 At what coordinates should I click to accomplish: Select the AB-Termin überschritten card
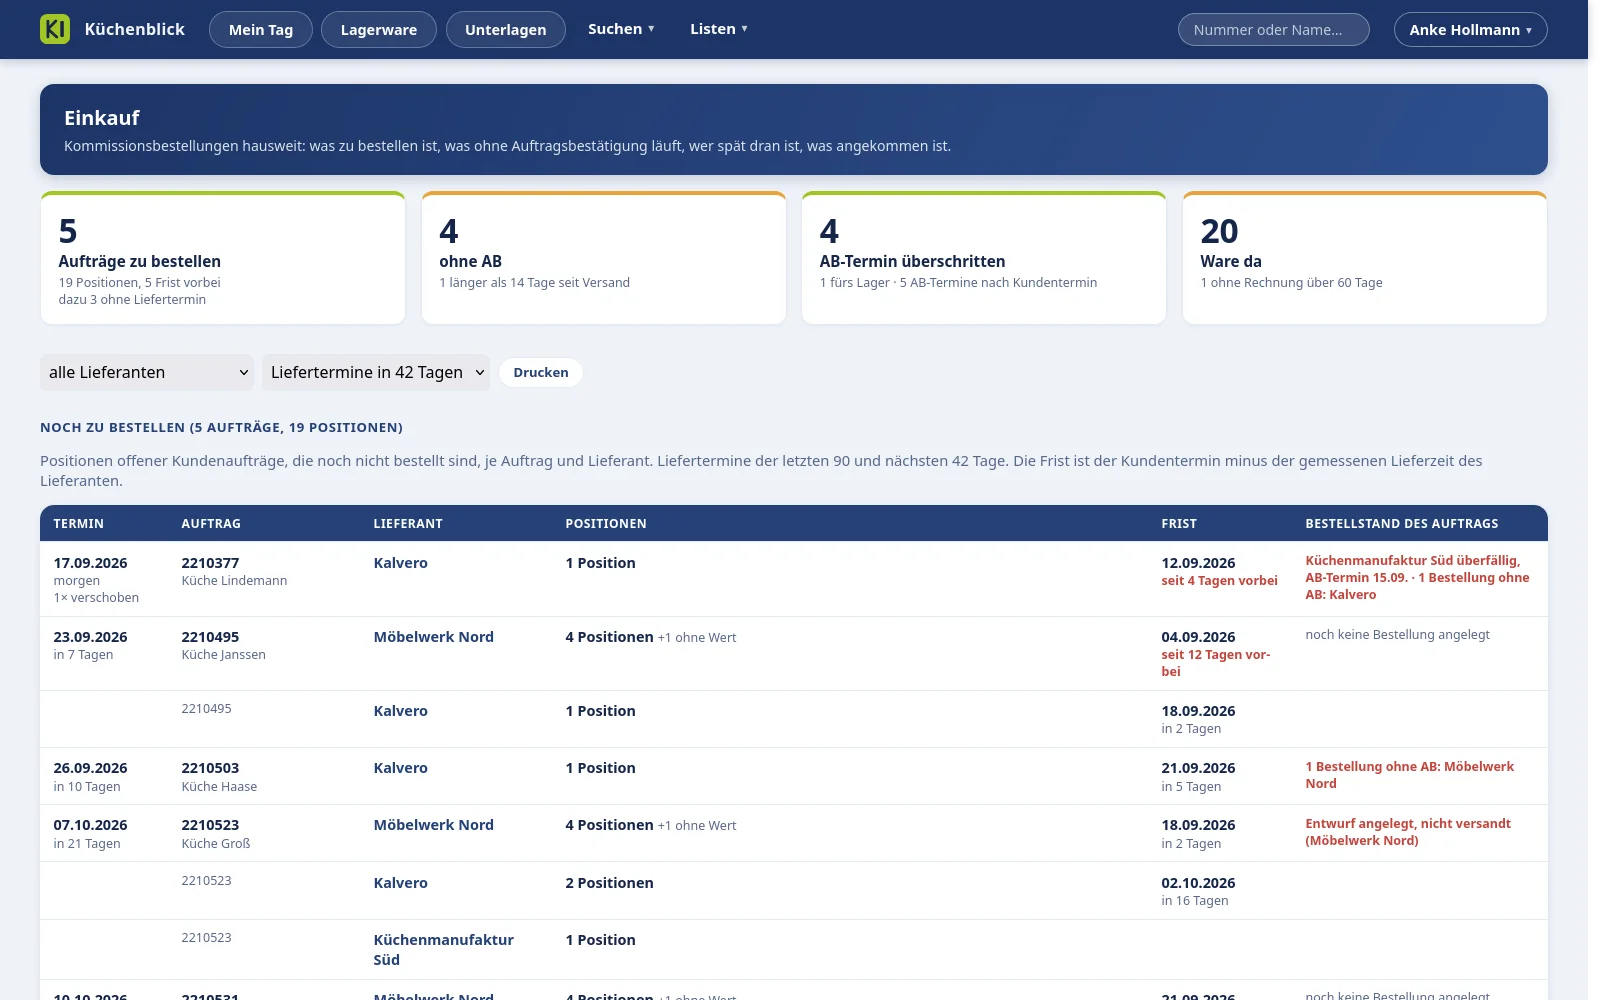(x=984, y=258)
